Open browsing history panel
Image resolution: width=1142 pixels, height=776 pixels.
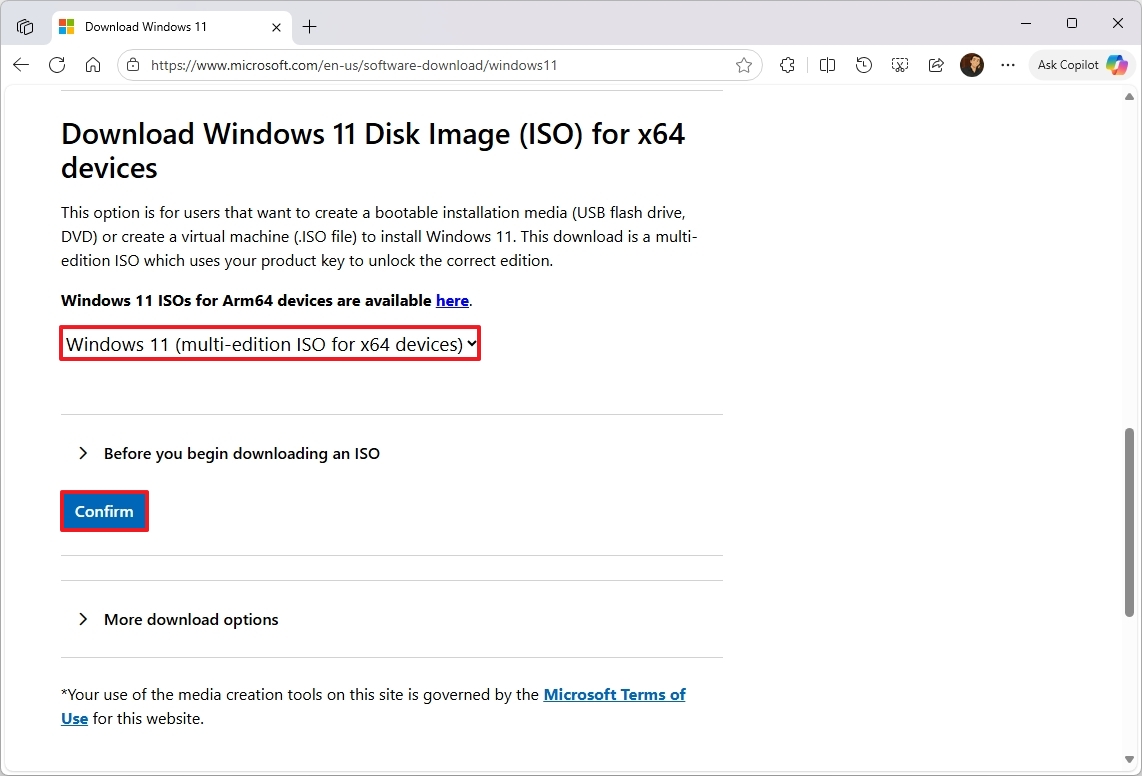click(864, 66)
